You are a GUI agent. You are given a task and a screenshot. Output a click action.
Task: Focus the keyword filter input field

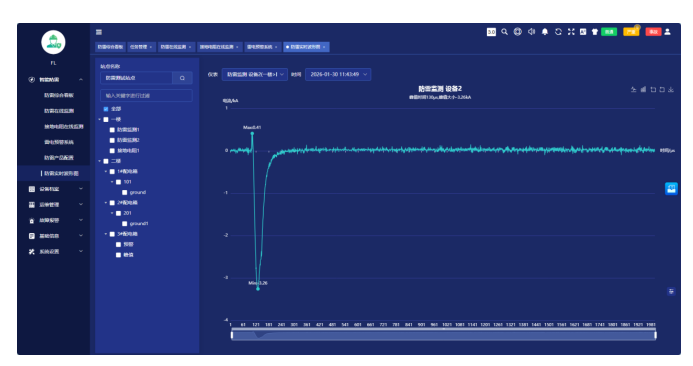pos(146,95)
